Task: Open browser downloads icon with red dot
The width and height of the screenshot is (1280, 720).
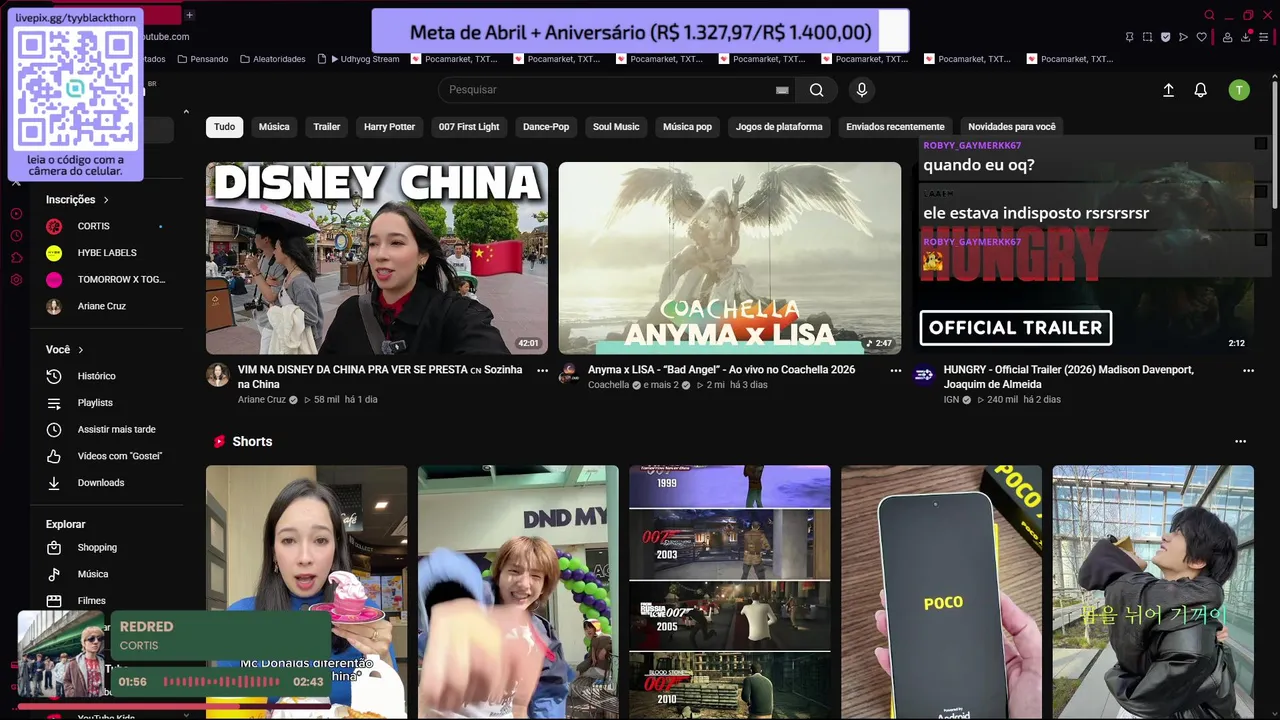Action: pos(1247,37)
